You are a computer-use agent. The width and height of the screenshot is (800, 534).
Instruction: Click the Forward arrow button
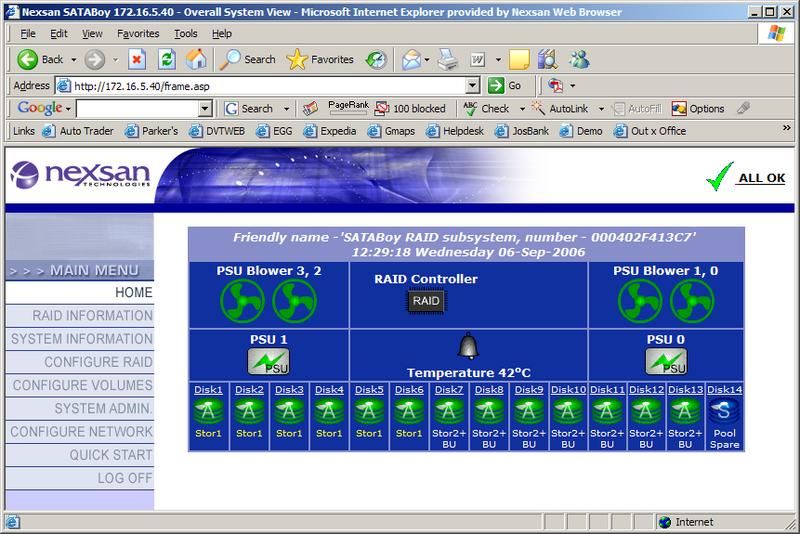point(95,60)
